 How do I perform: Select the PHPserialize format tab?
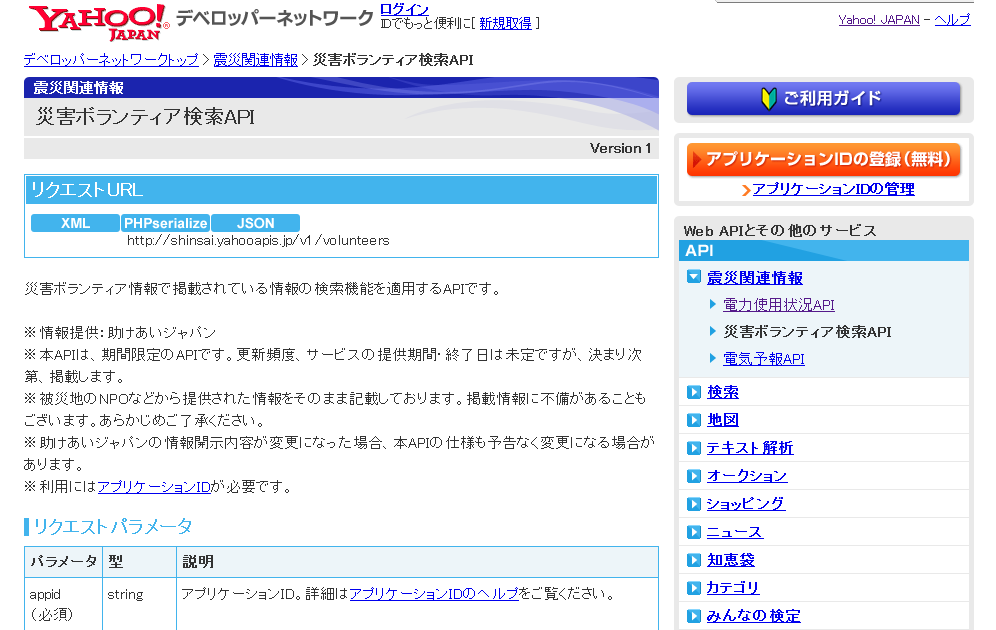(165, 223)
